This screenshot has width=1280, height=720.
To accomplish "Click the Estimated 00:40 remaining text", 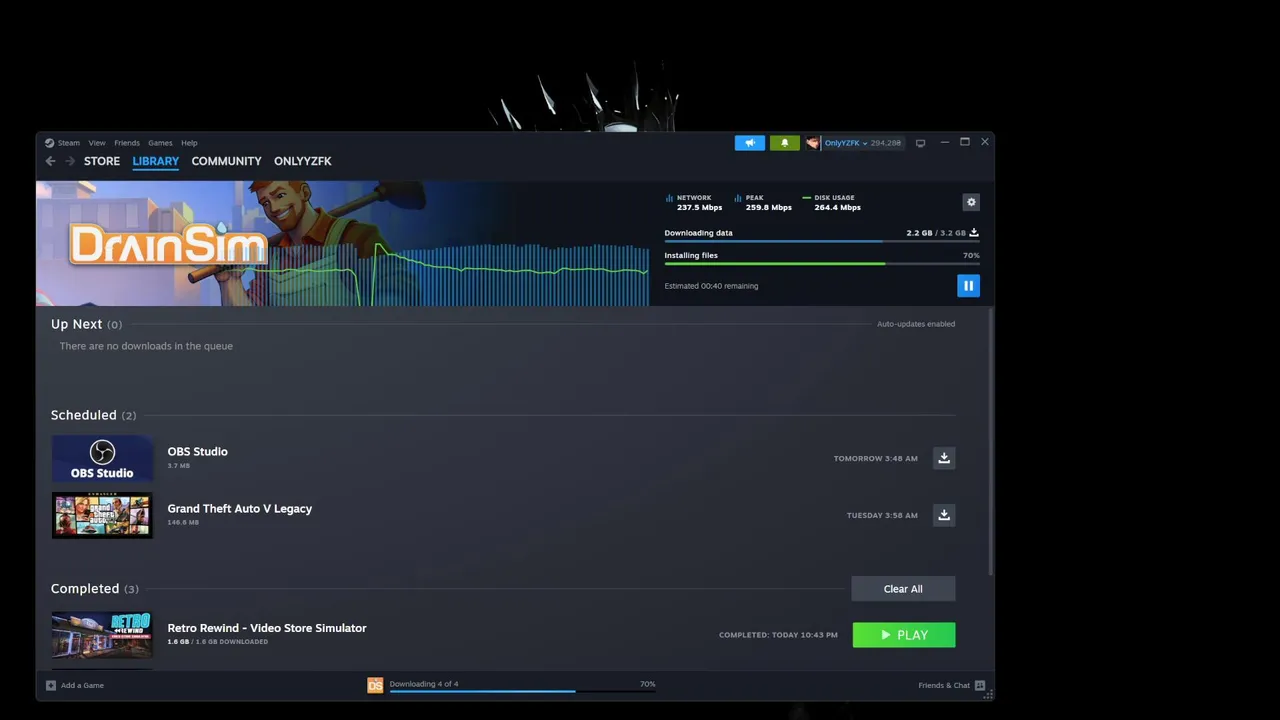I will point(711,286).
